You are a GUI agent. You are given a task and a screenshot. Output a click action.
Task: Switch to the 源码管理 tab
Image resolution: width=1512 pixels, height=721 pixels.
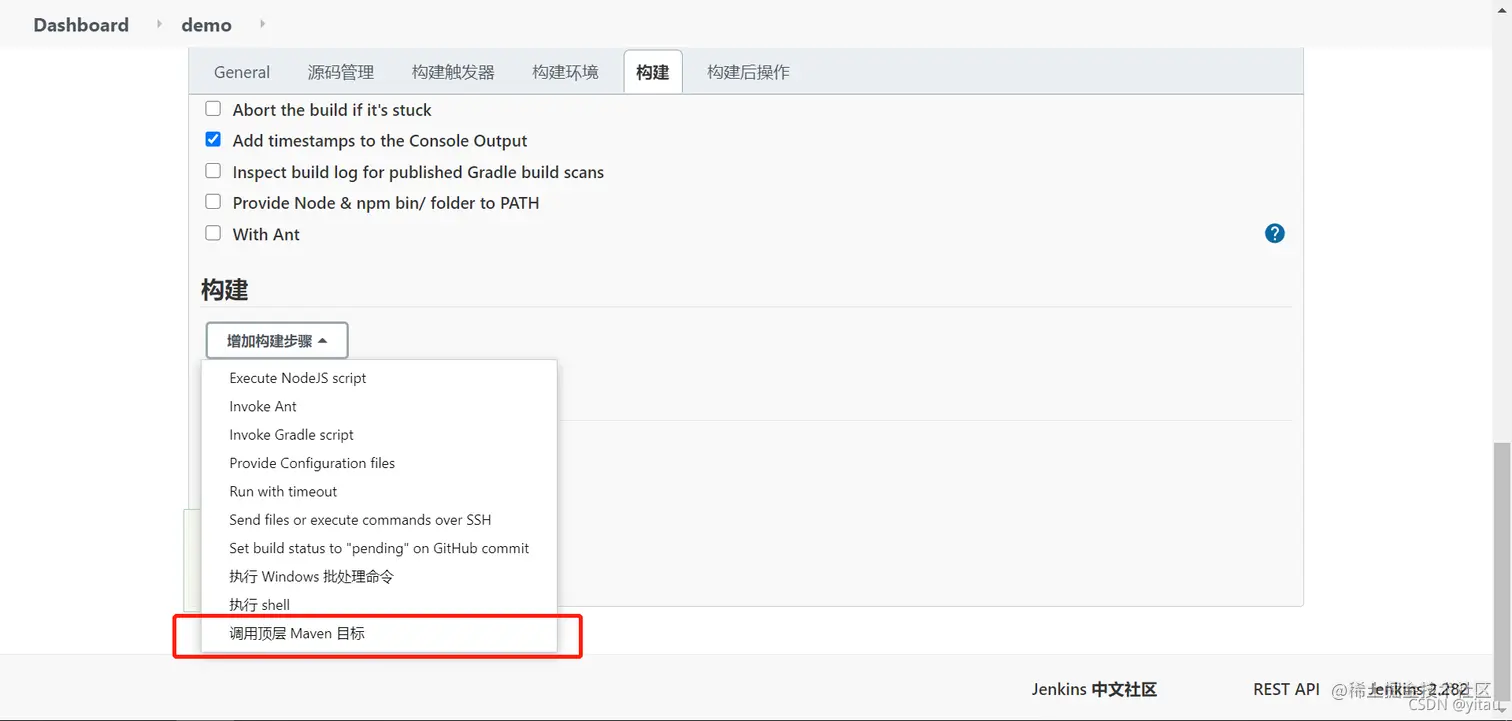coord(341,72)
